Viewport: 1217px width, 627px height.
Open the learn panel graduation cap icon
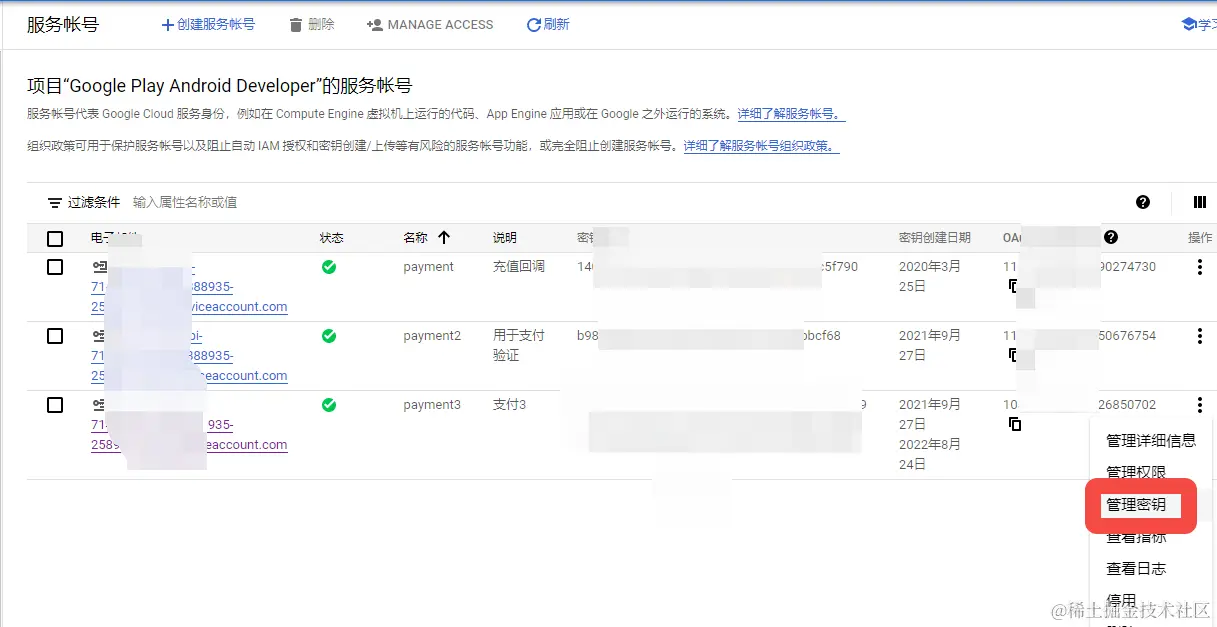tap(1189, 24)
